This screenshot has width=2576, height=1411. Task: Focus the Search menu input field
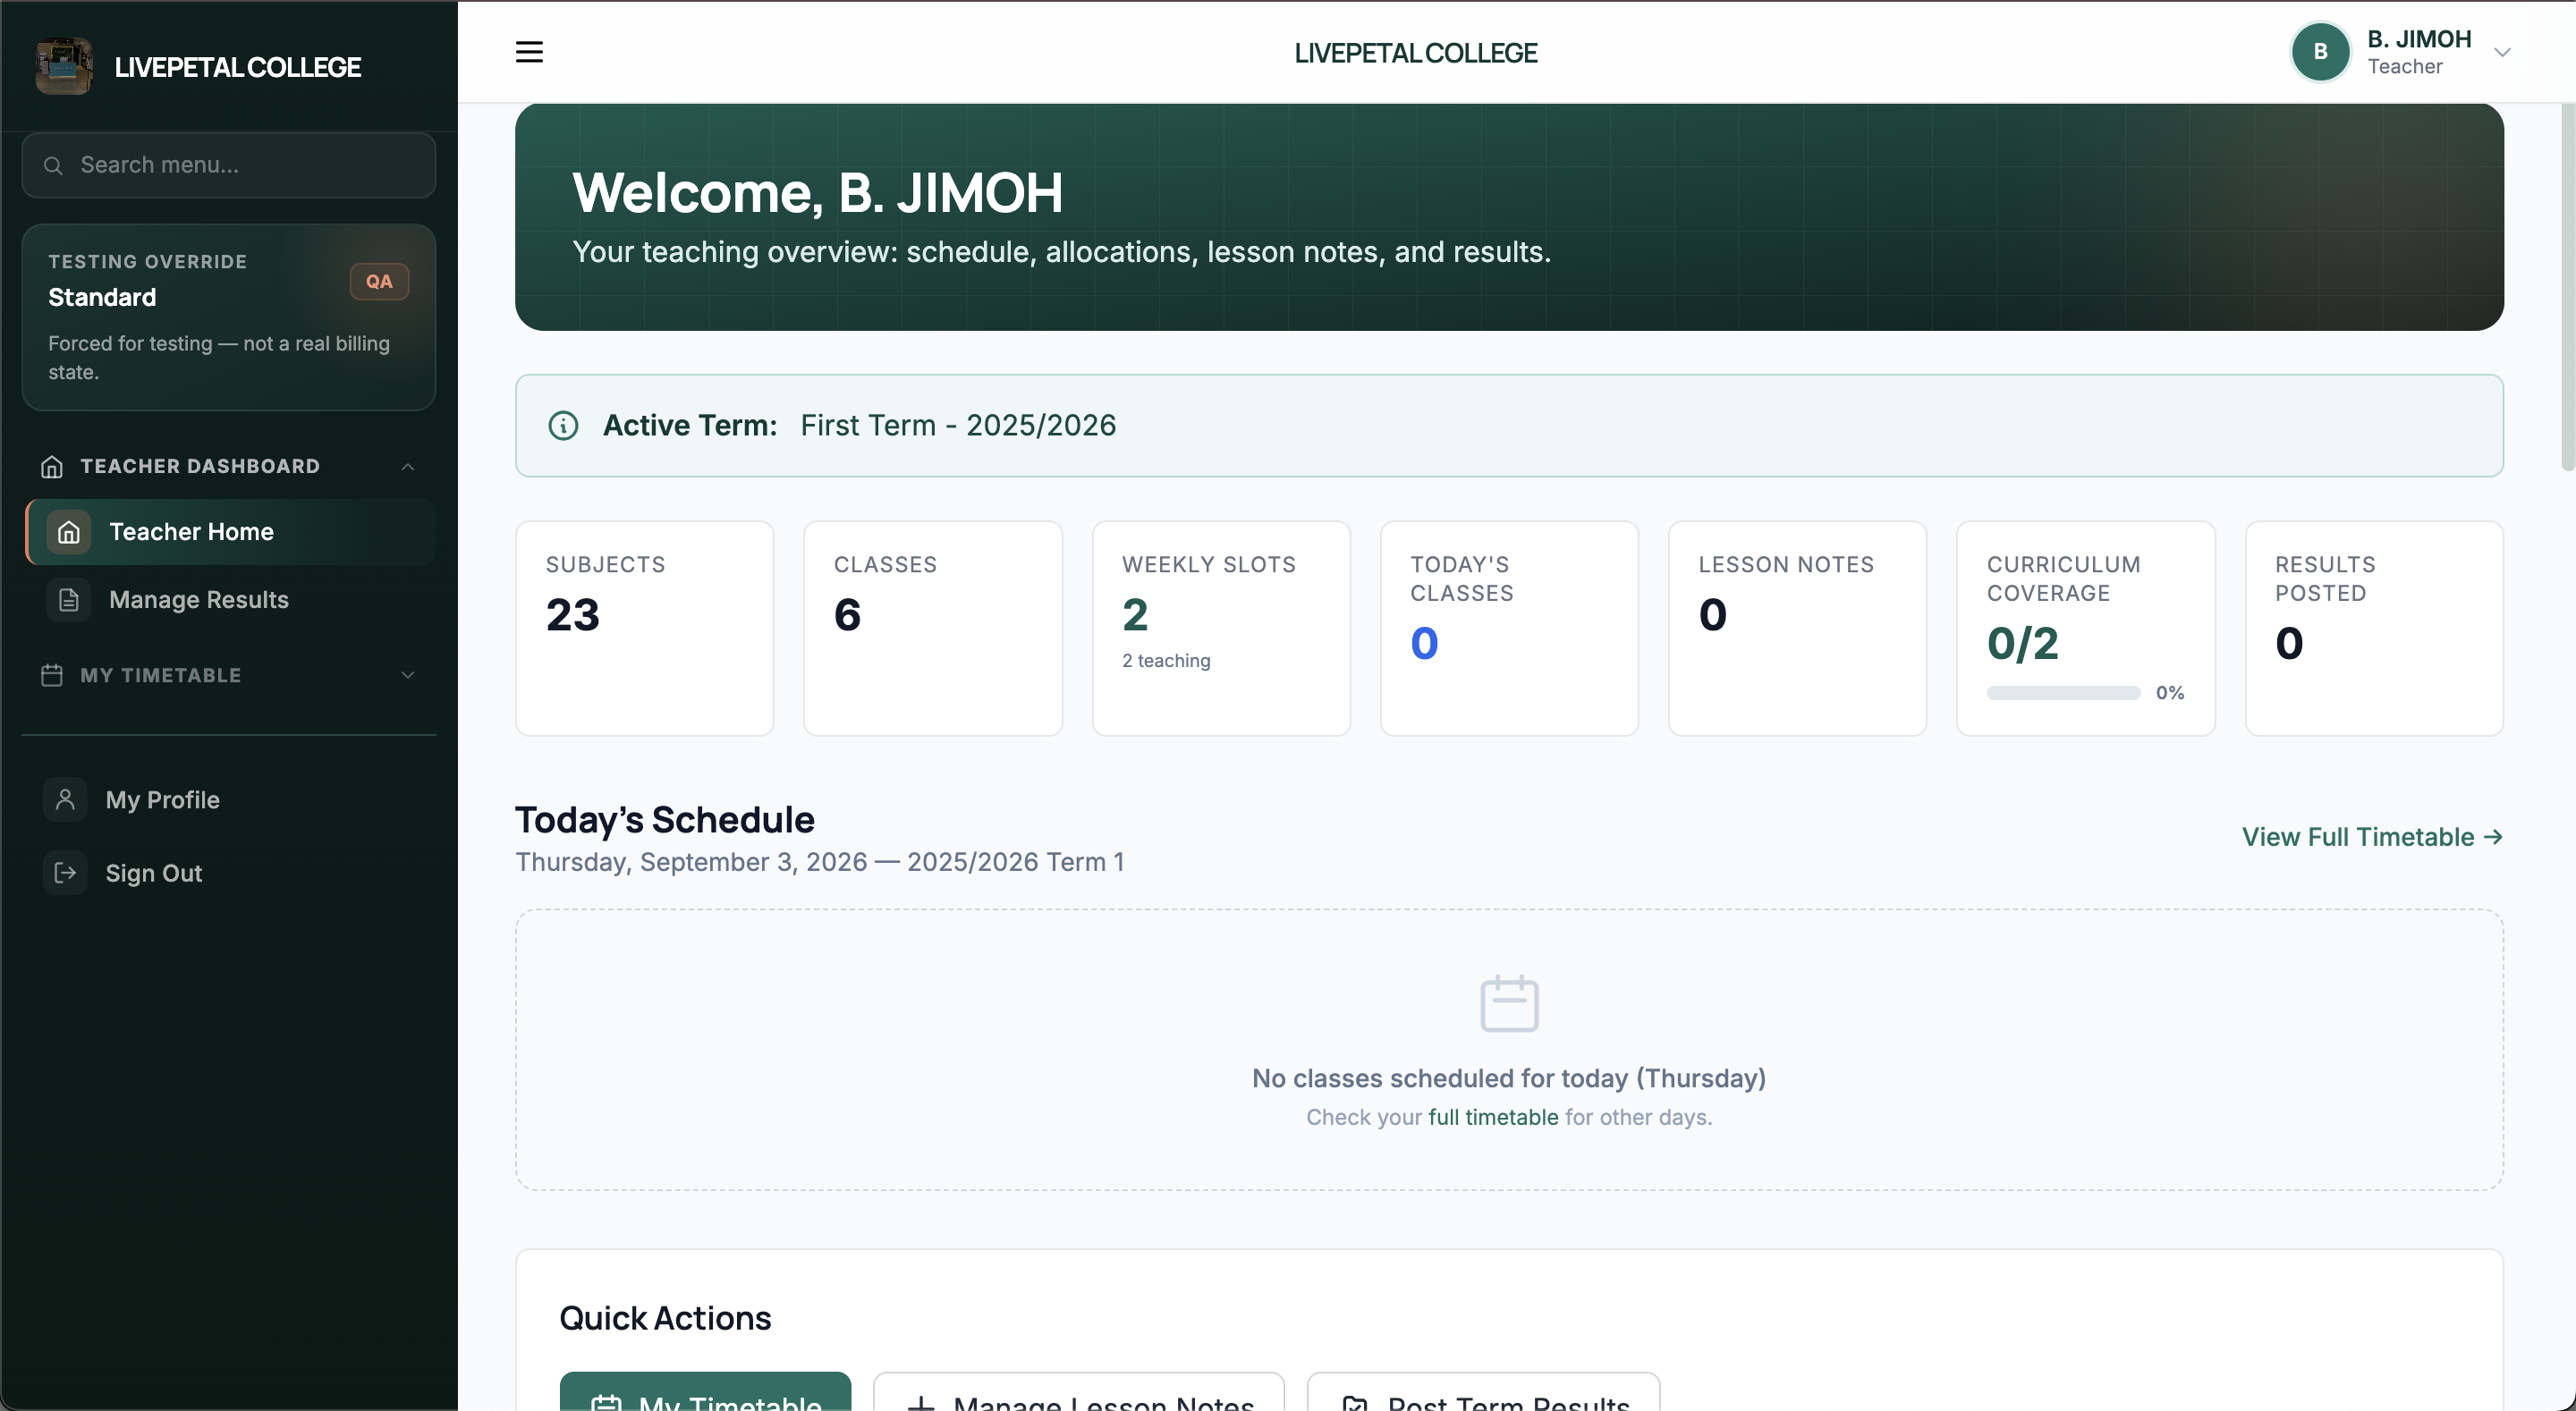tap(229, 165)
